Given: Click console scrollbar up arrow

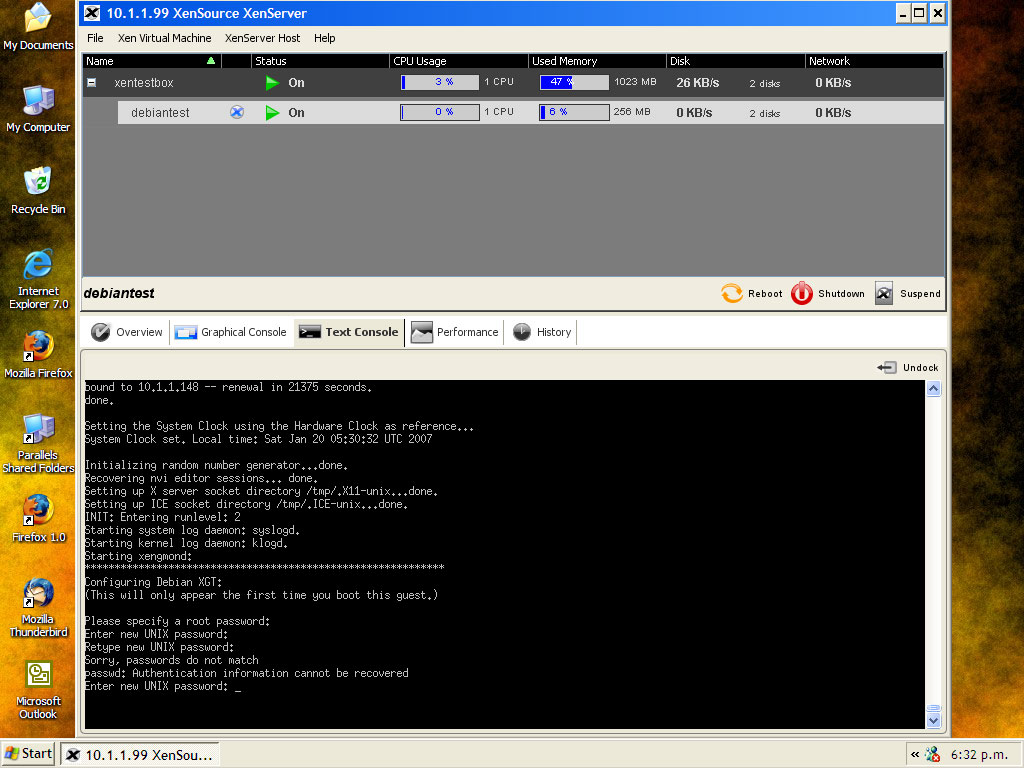Looking at the screenshot, I should 933,389.
